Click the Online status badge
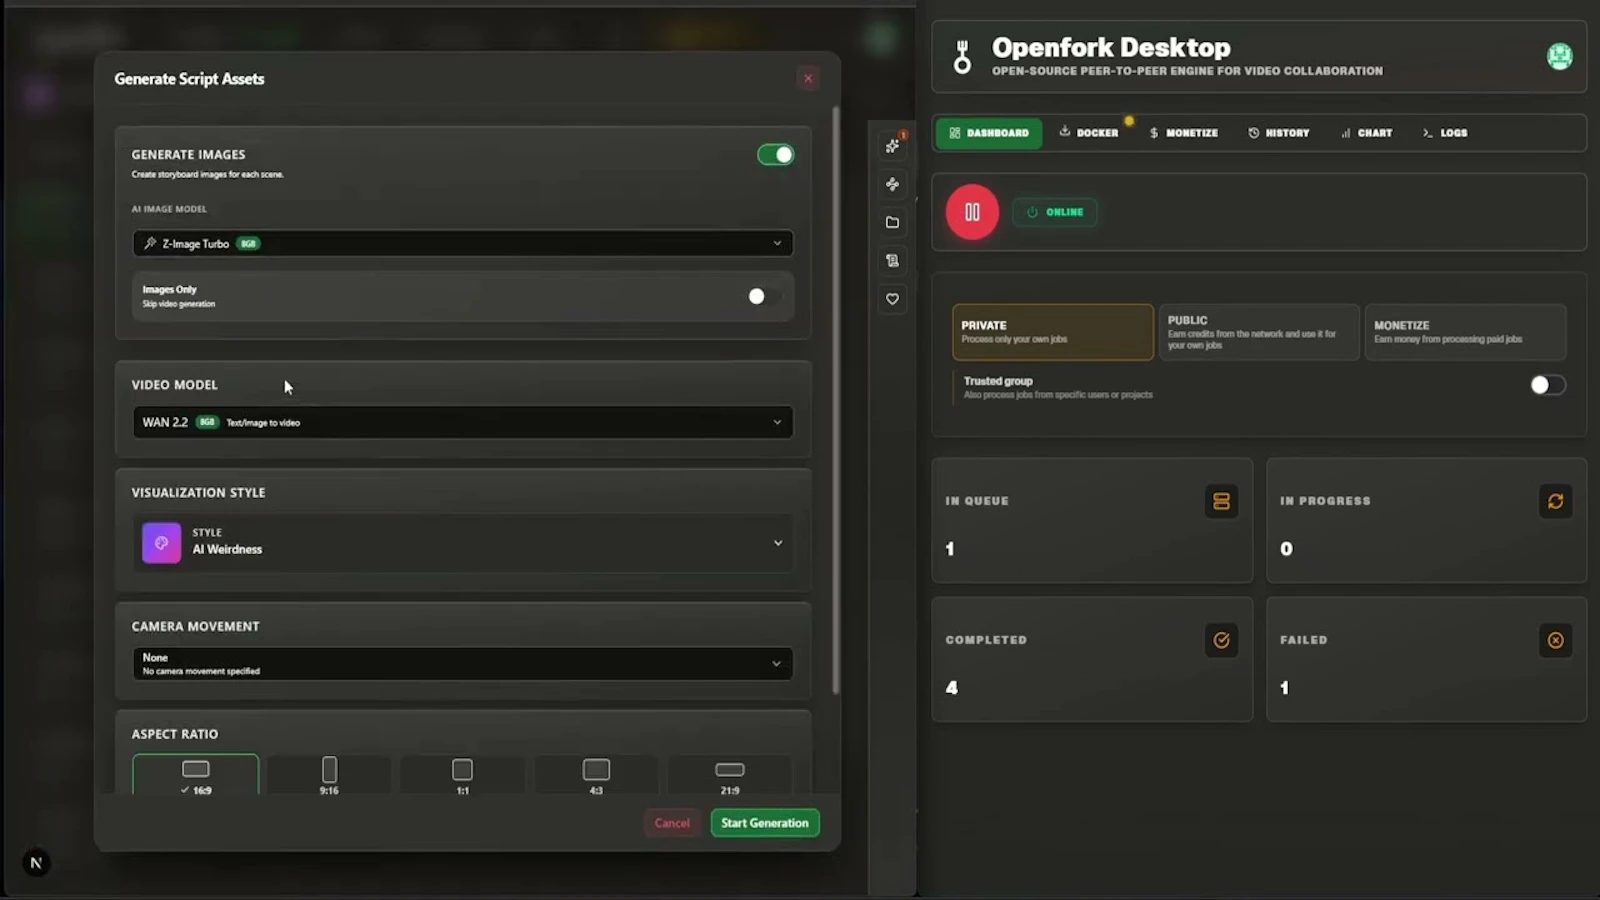This screenshot has height=900, width=1600. point(1055,212)
